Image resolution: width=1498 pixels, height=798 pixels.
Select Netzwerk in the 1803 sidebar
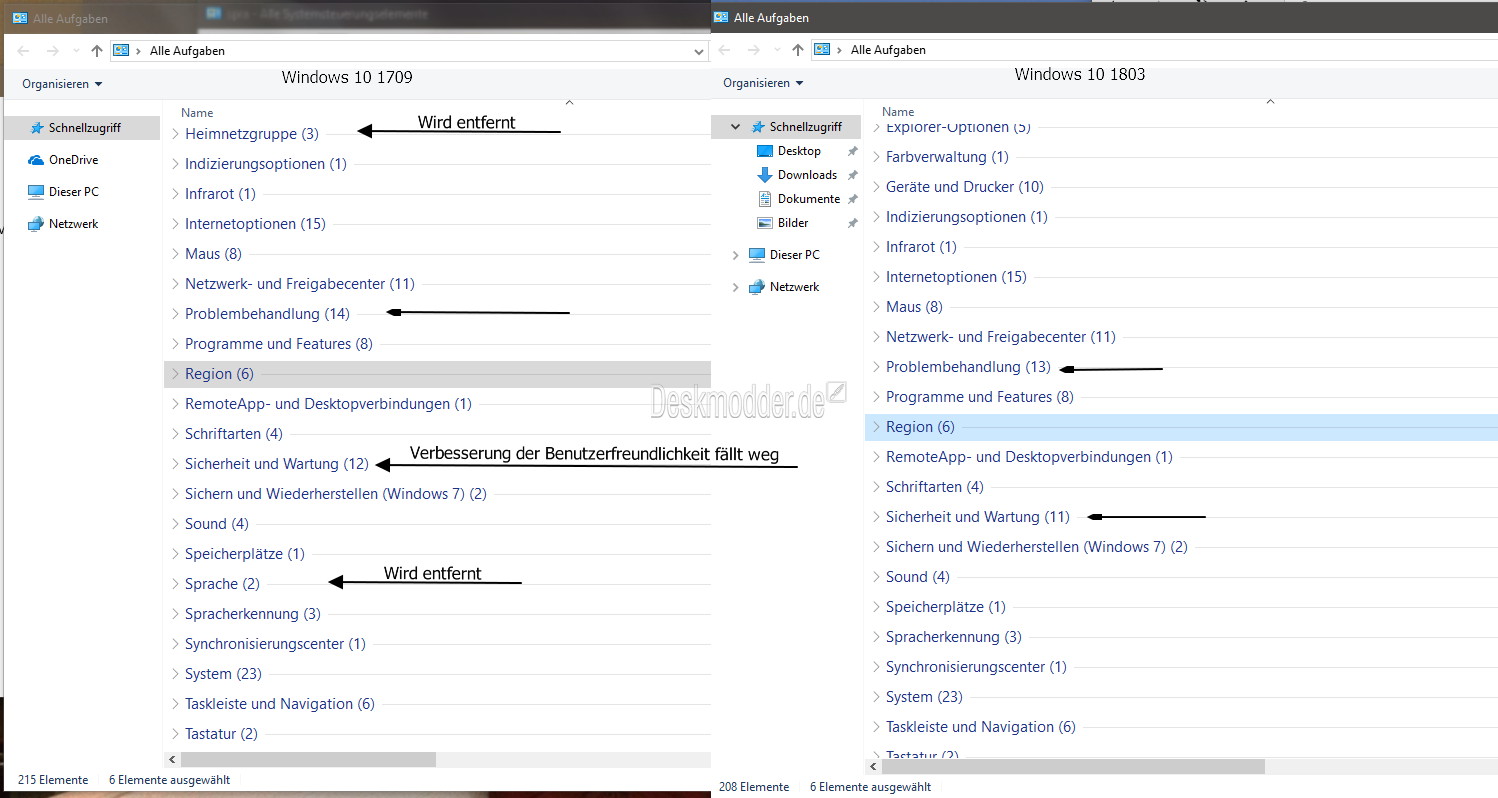(x=784, y=287)
